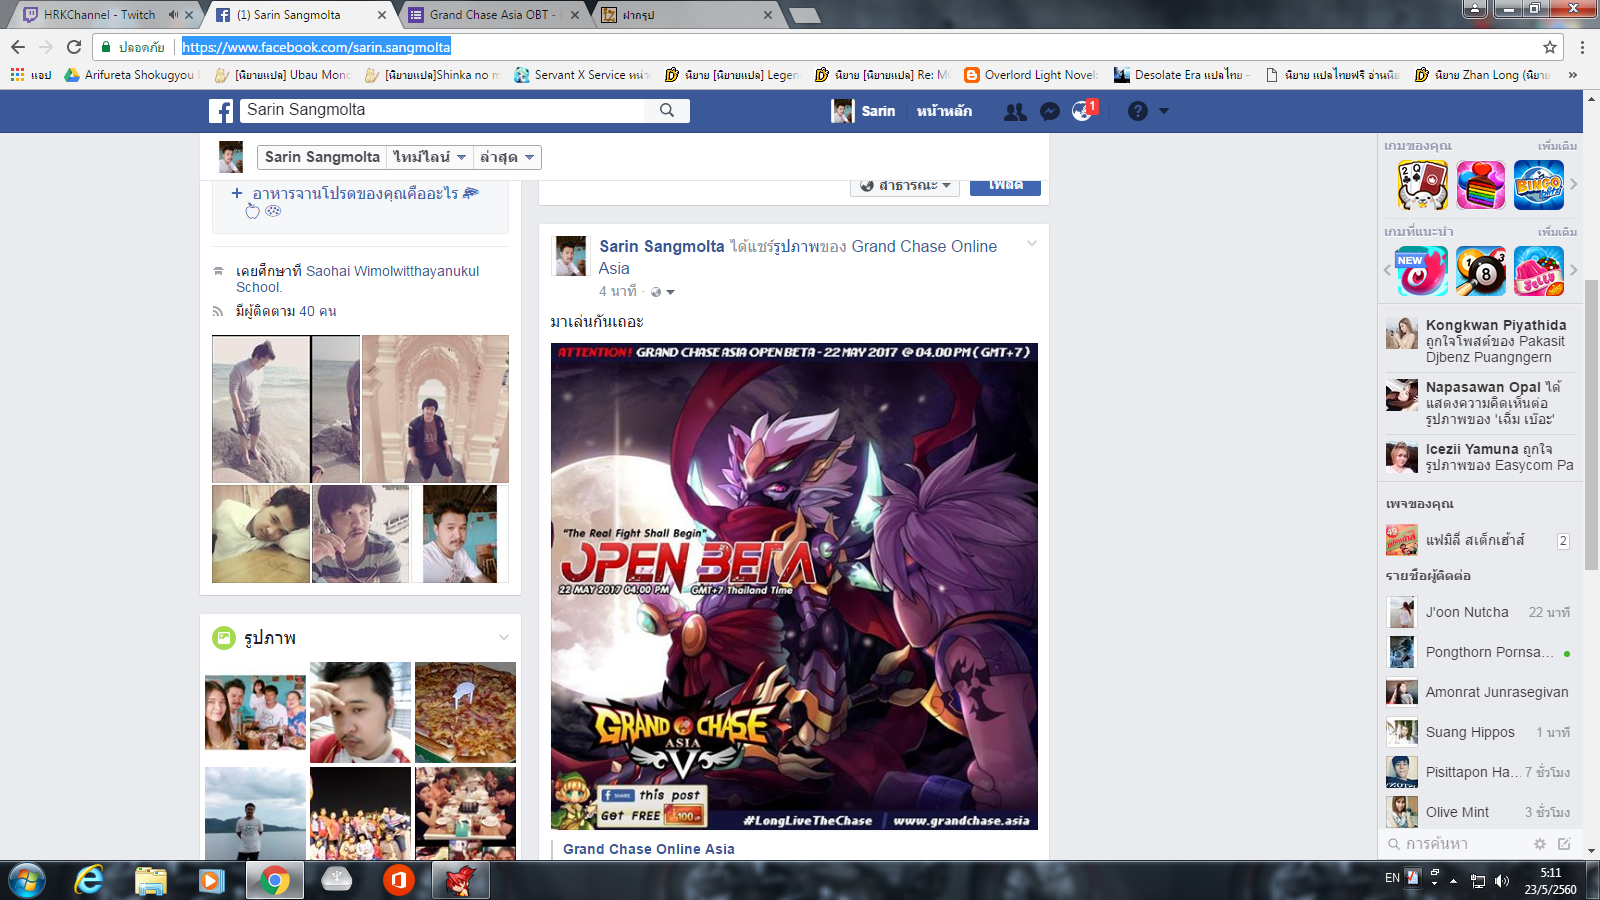Open the notifications globe icon
Screen dimensions: 1600x900
coord(1082,111)
